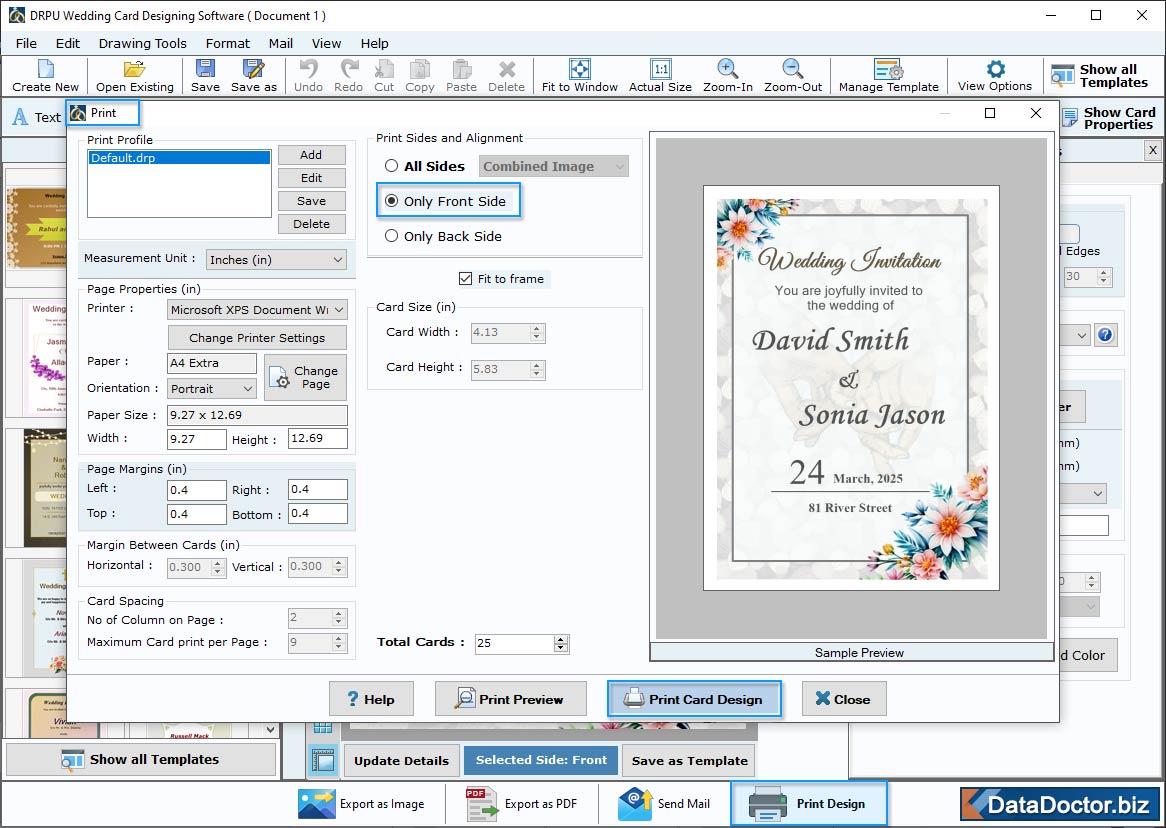Viewport: 1166px width, 828px height.
Task: Click the Total Cards input field
Action: pos(515,643)
